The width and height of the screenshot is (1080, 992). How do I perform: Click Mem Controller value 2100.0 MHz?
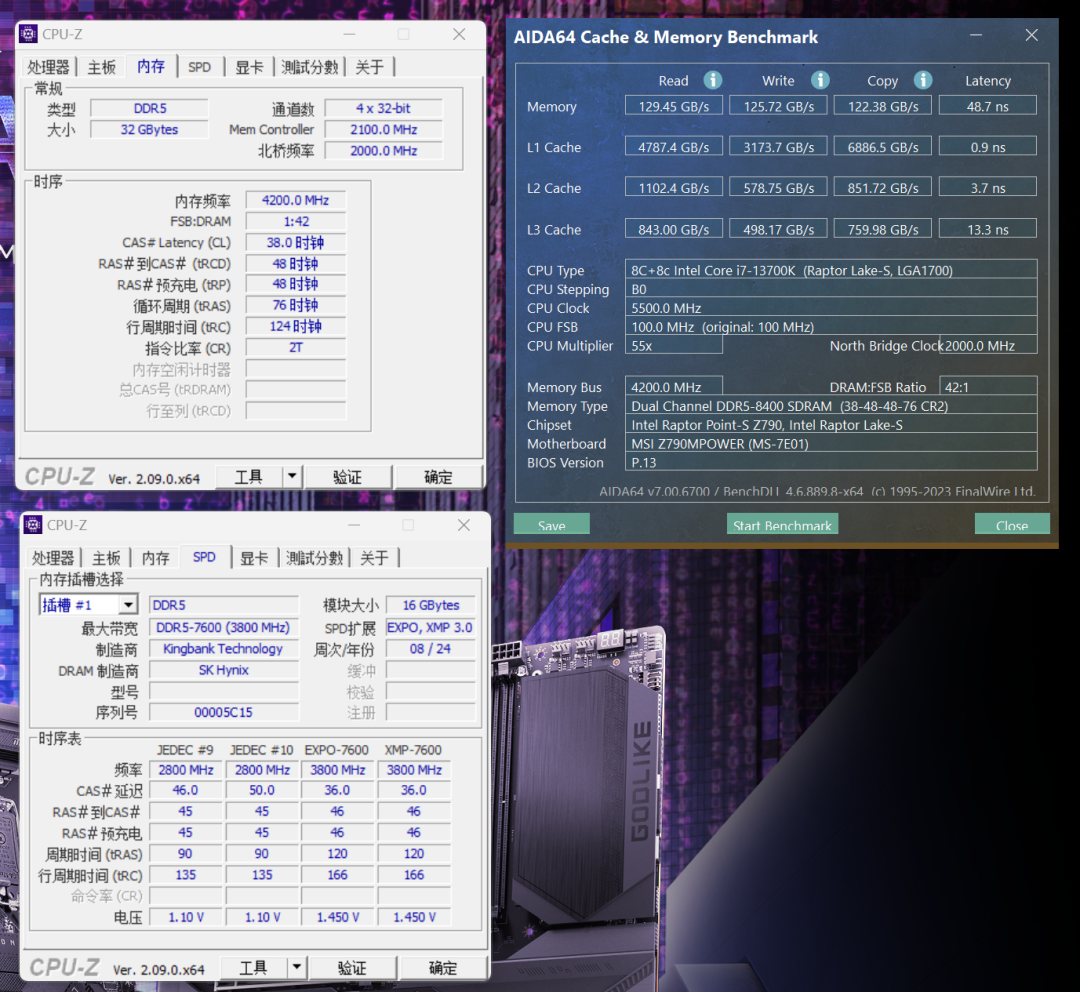coord(384,130)
